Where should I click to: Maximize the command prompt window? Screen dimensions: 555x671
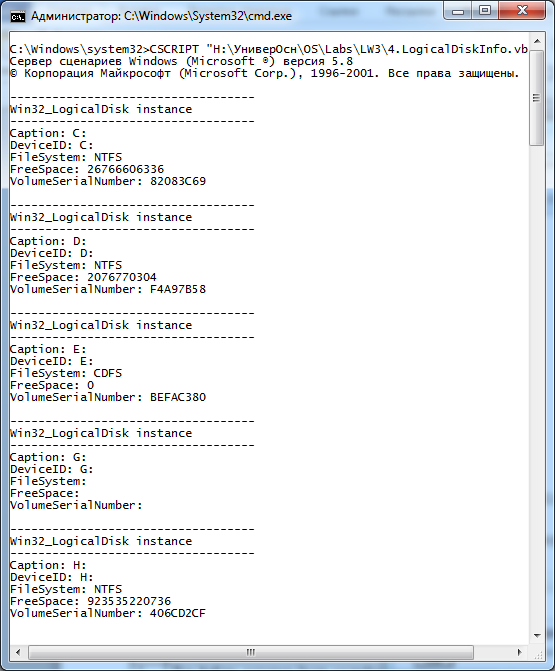pos(485,11)
